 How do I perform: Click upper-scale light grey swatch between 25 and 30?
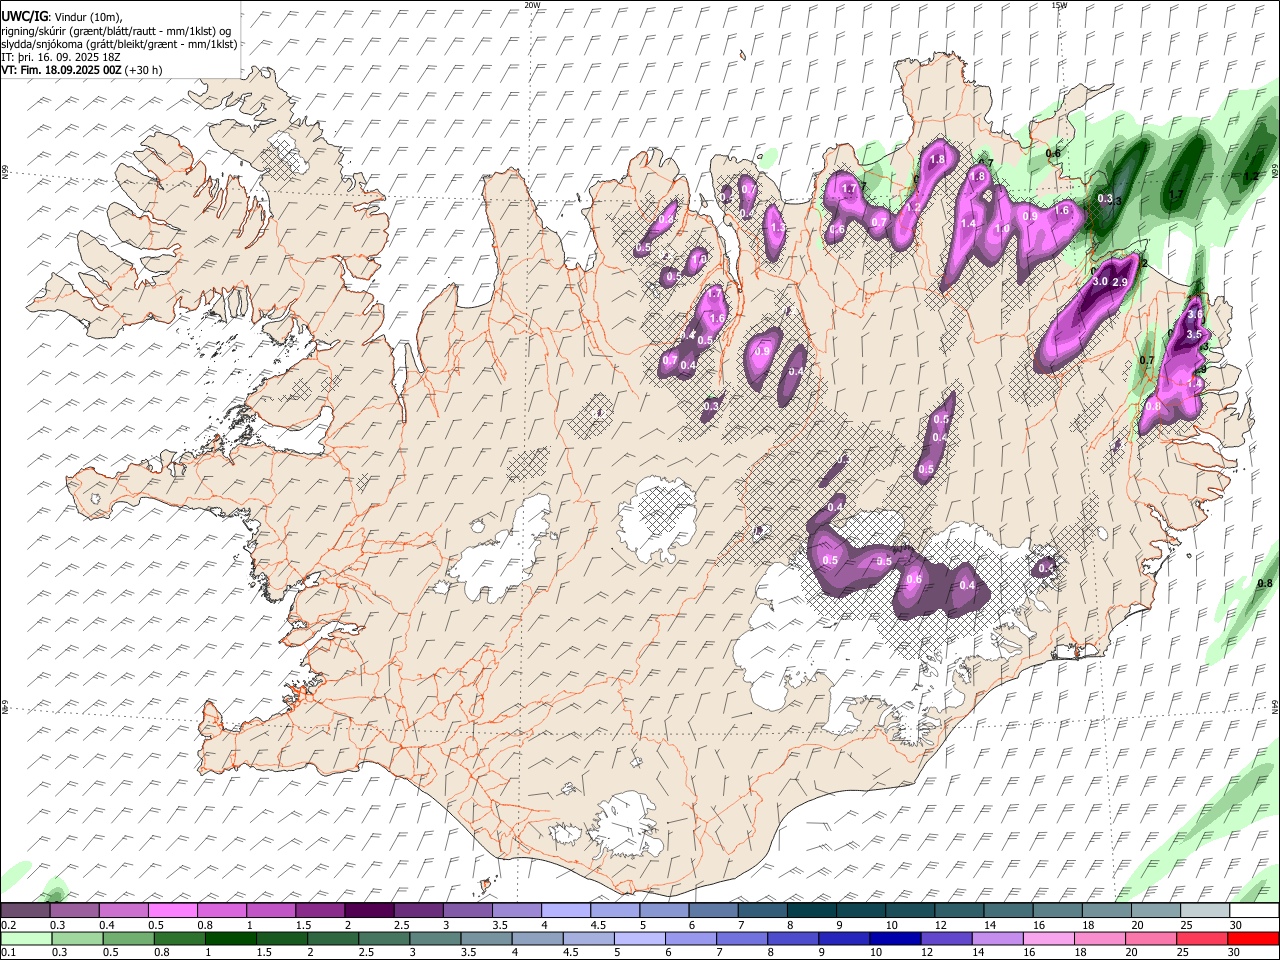1204,910
